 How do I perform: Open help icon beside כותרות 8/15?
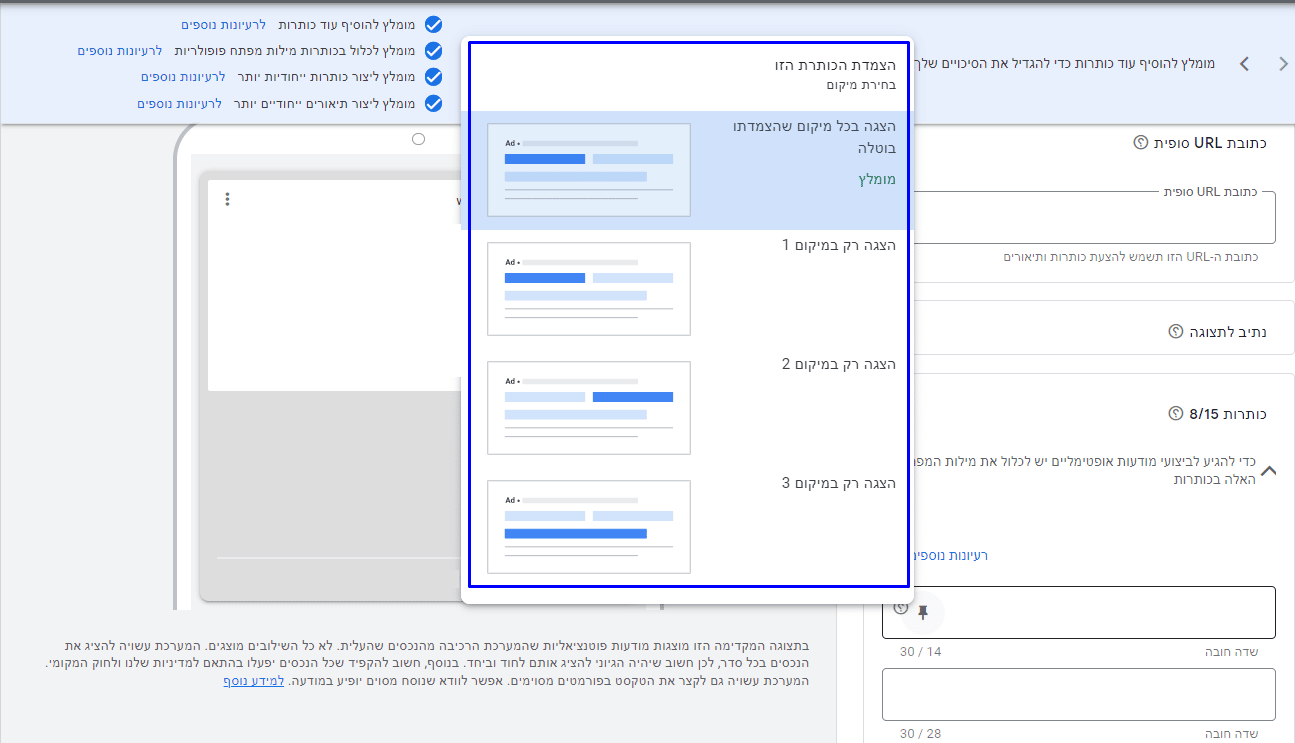[1175, 413]
